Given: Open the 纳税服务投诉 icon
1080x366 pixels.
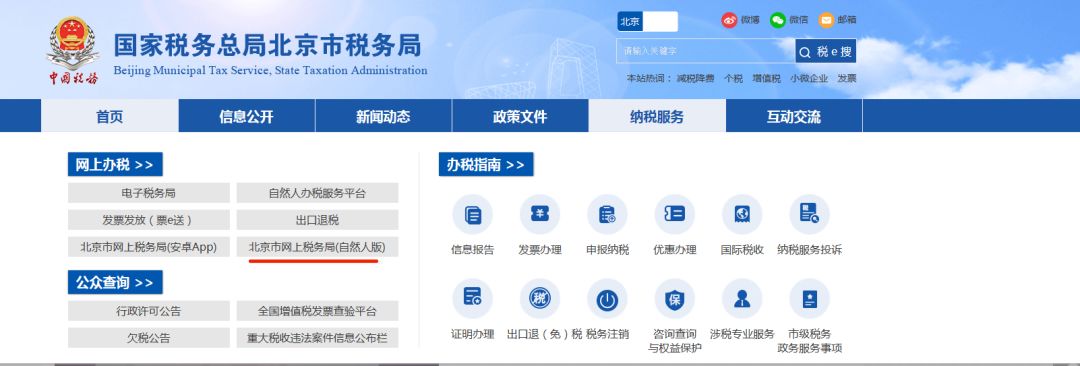Looking at the screenshot, I should (x=809, y=214).
